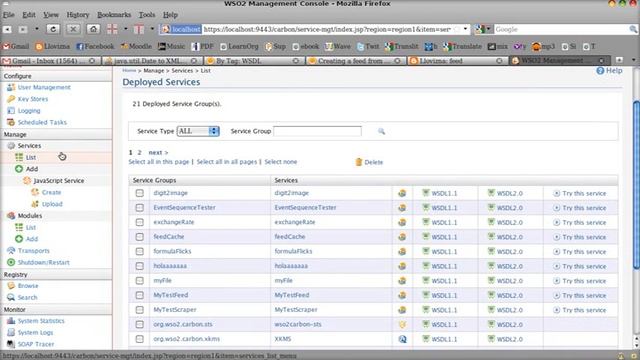This screenshot has height=360, width=640.
Task: Click the green Add icon under Services
Action: coord(19,169)
